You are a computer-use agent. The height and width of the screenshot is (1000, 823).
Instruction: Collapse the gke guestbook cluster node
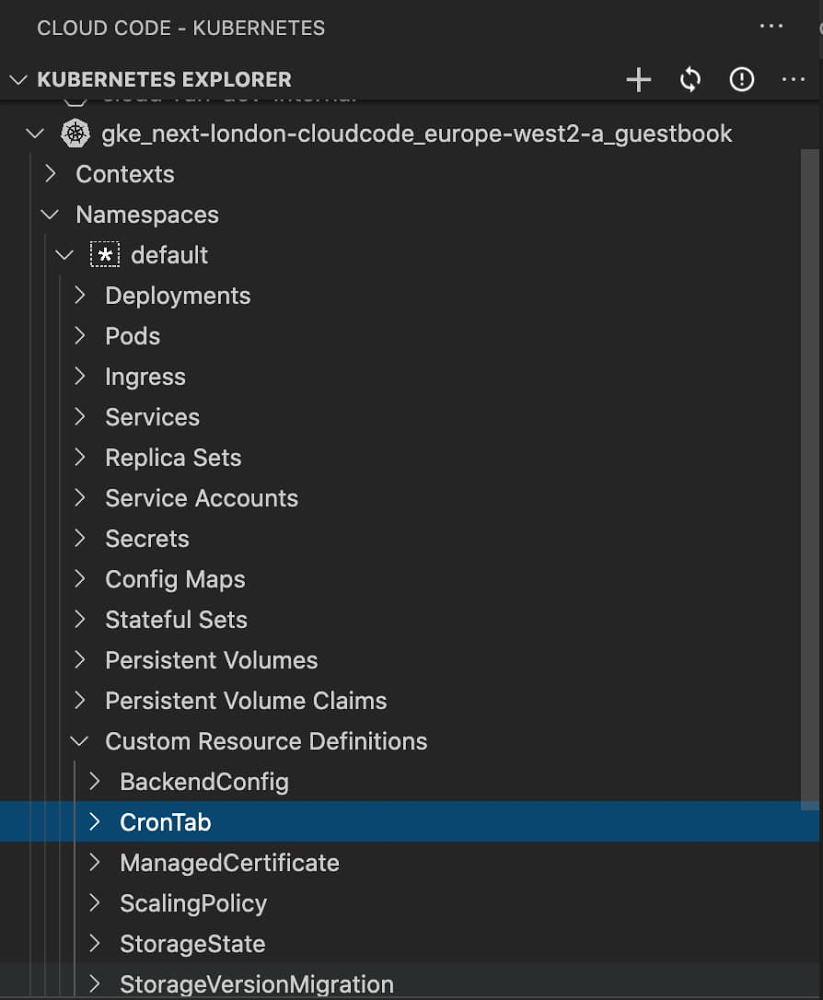pos(34,134)
